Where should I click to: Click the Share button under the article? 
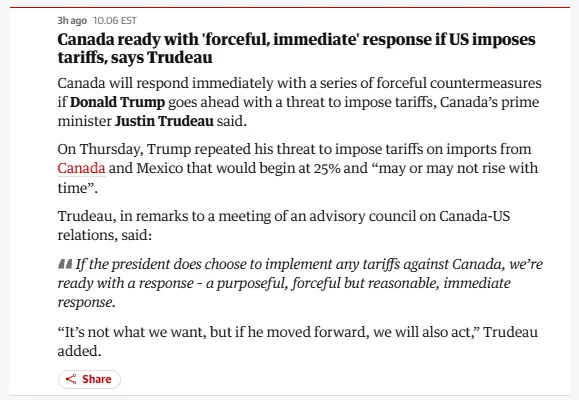(89, 379)
